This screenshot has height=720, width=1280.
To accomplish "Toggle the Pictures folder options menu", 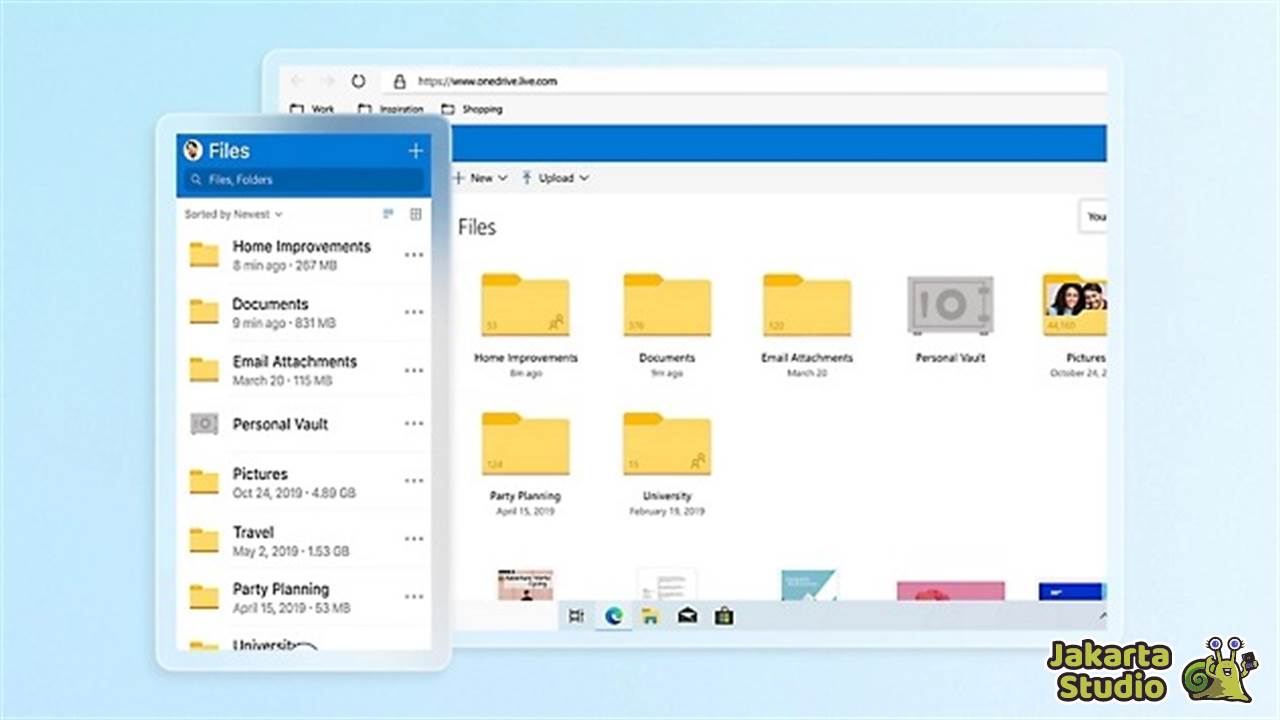I will 414,481.
